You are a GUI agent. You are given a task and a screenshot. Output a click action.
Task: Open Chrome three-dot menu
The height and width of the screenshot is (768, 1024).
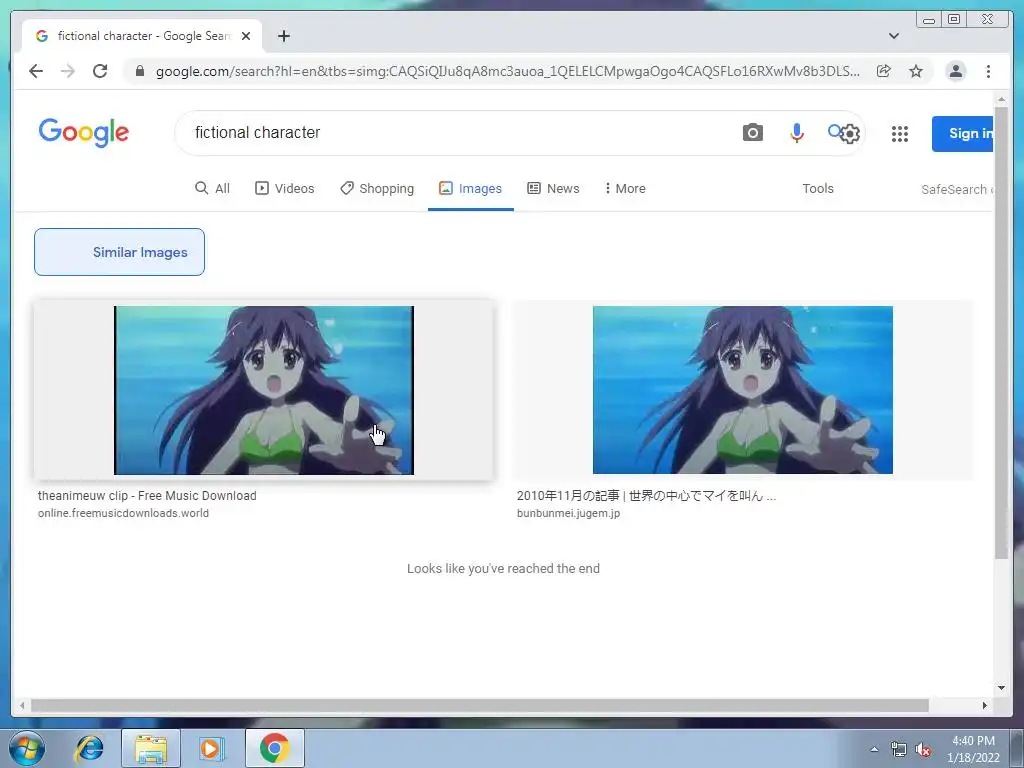[988, 71]
